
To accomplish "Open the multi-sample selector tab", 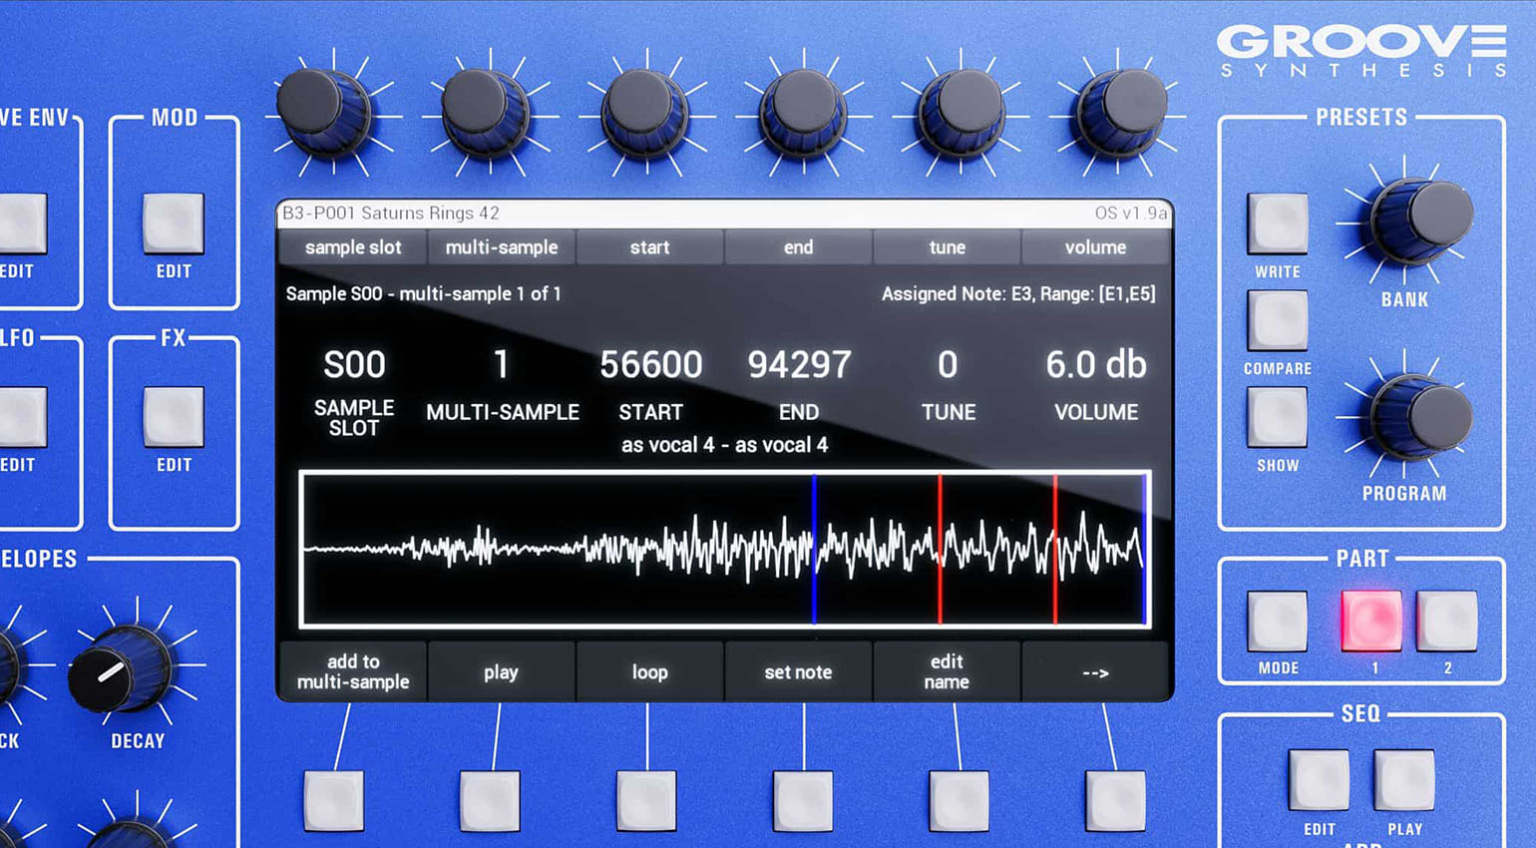I will coord(501,247).
